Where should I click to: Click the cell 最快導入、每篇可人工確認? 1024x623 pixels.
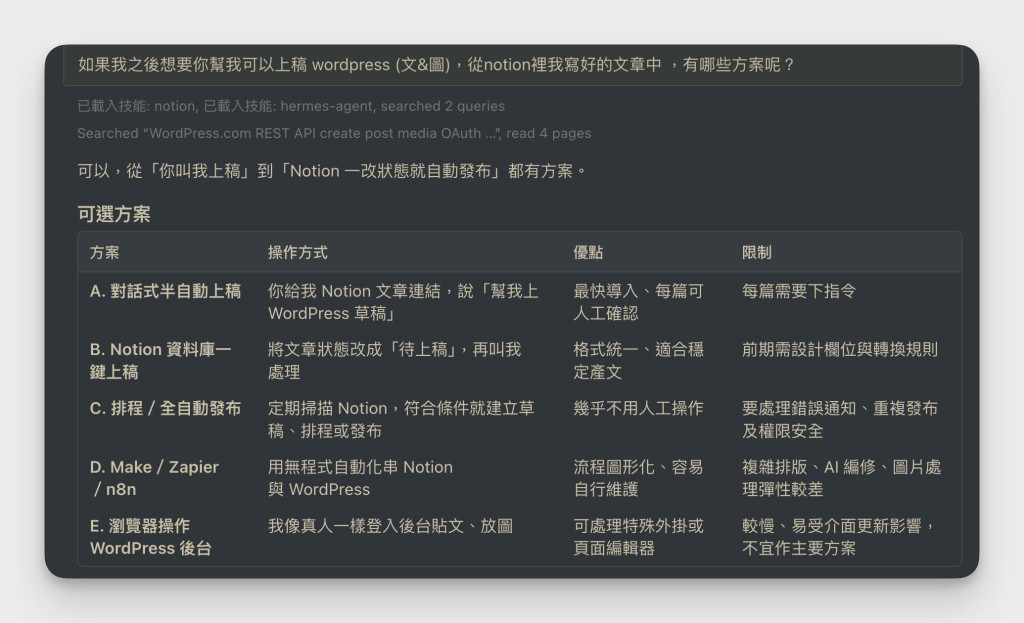(638, 302)
